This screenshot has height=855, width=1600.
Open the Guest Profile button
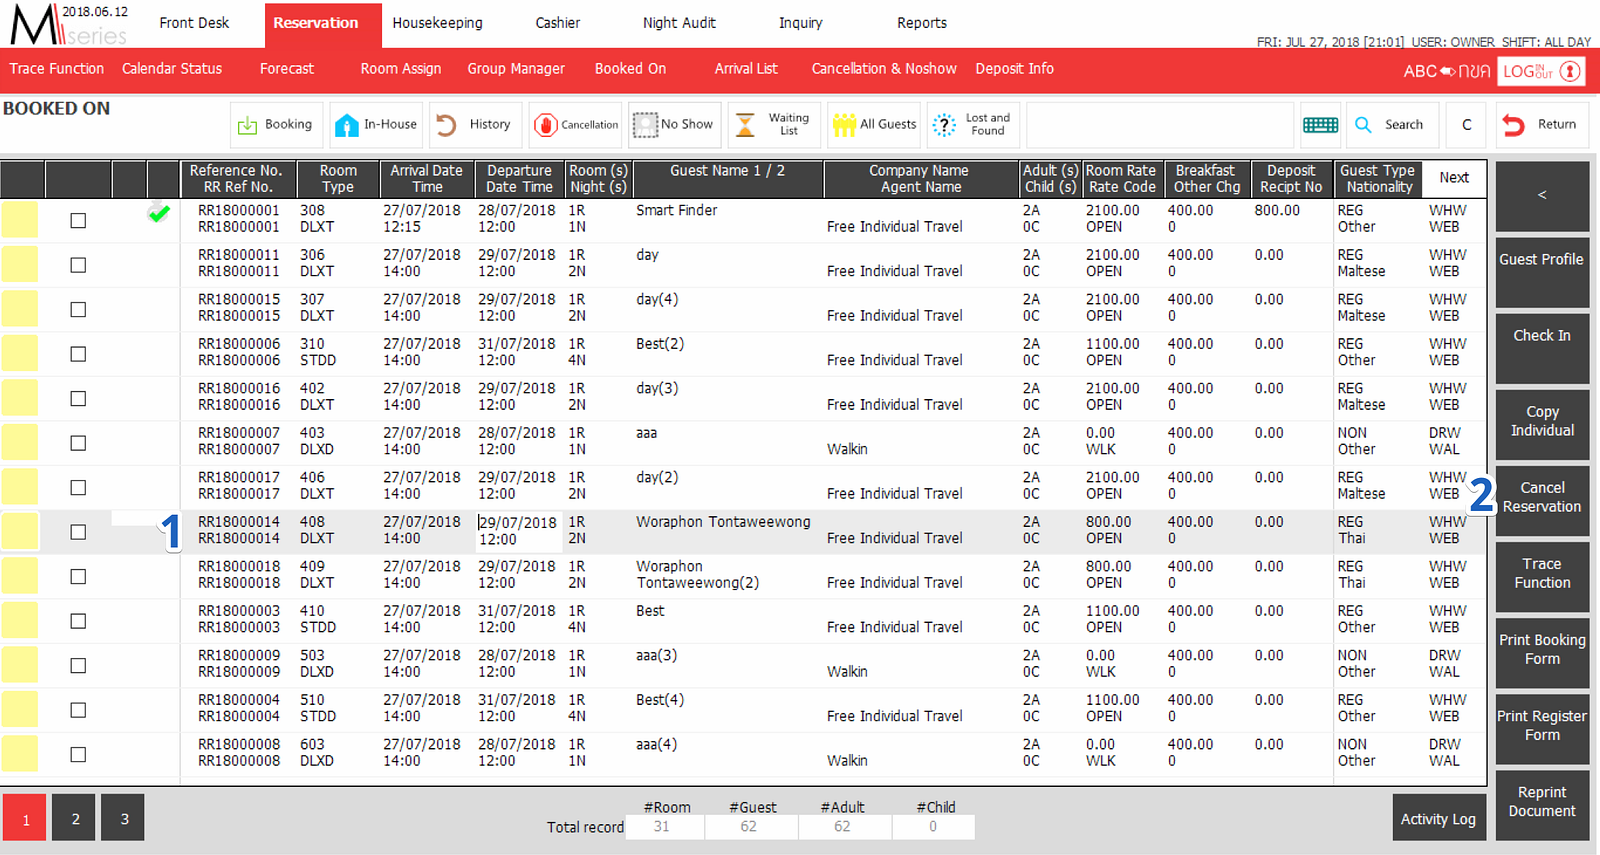tap(1542, 272)
